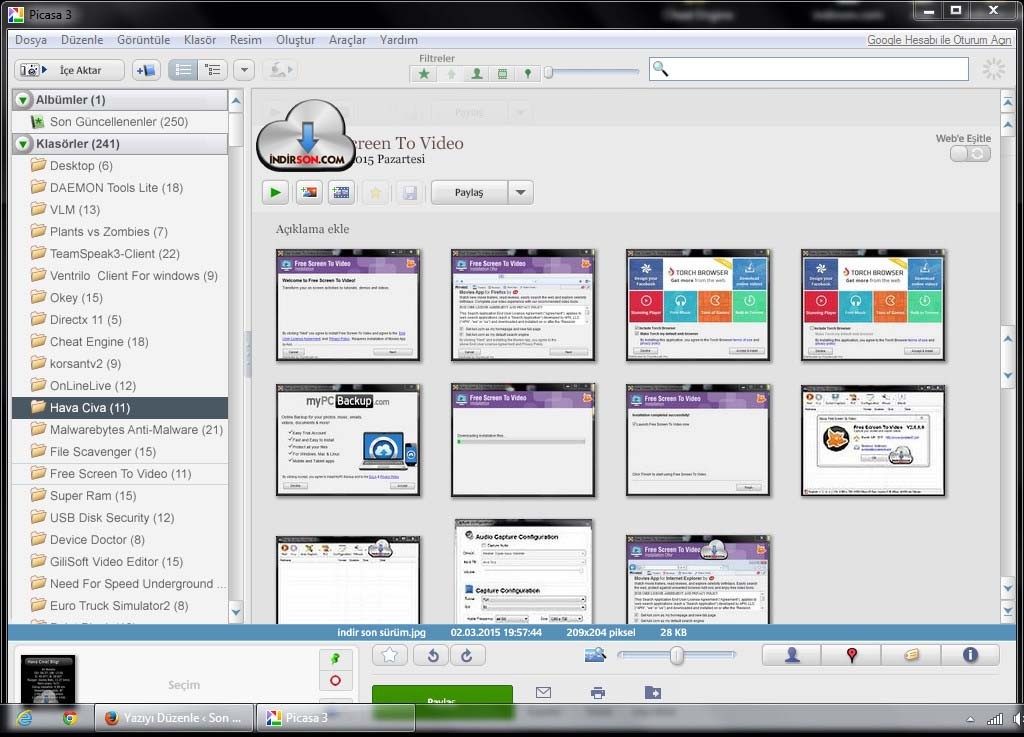Toggle the faces filter with the person icon
This screenshot has height=737, width=1024.
point(477,74)
